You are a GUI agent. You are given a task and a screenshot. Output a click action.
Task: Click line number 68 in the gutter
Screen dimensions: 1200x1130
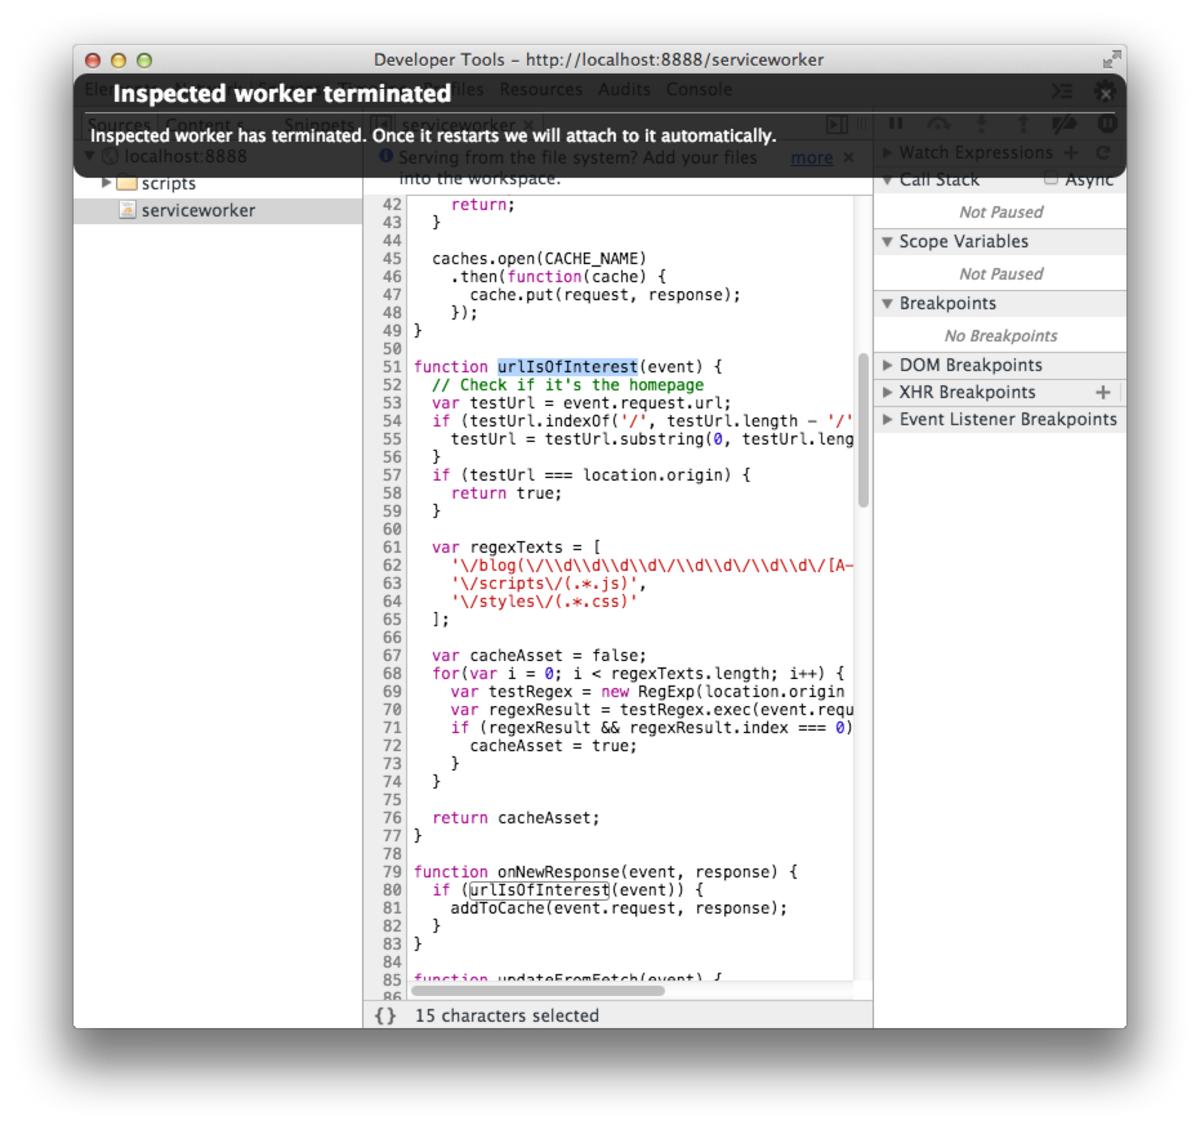[392, 673]
